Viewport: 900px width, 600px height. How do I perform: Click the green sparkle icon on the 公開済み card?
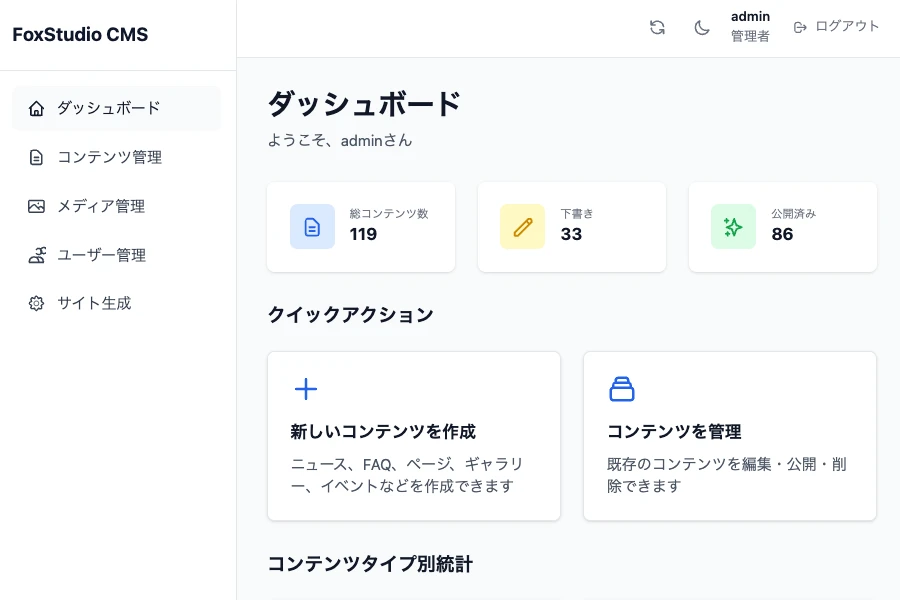pos(733,226)
